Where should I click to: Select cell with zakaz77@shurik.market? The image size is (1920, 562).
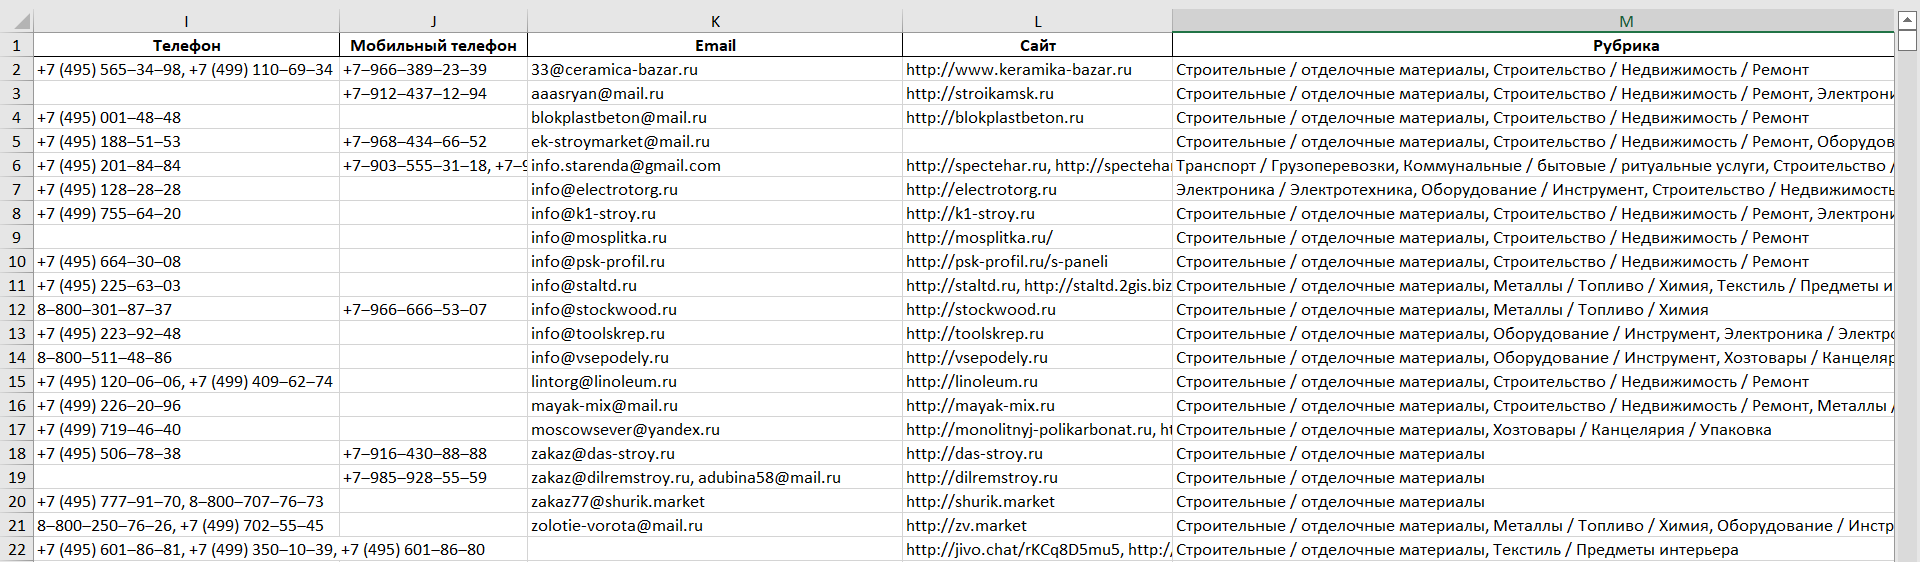(x=715, y=501)
